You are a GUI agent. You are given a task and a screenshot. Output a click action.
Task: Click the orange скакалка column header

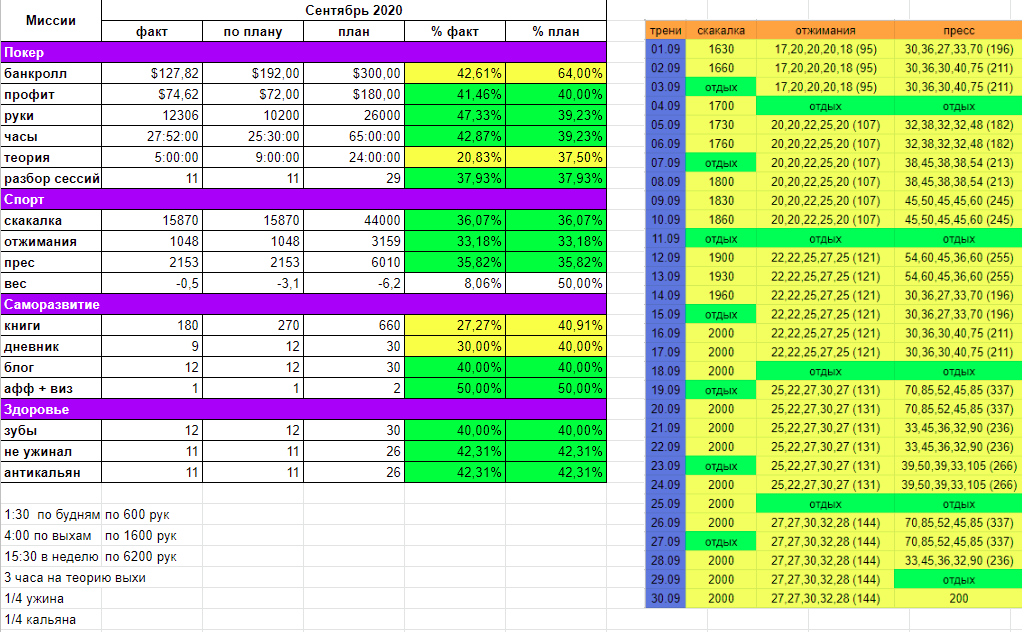(x=721, y=30)
